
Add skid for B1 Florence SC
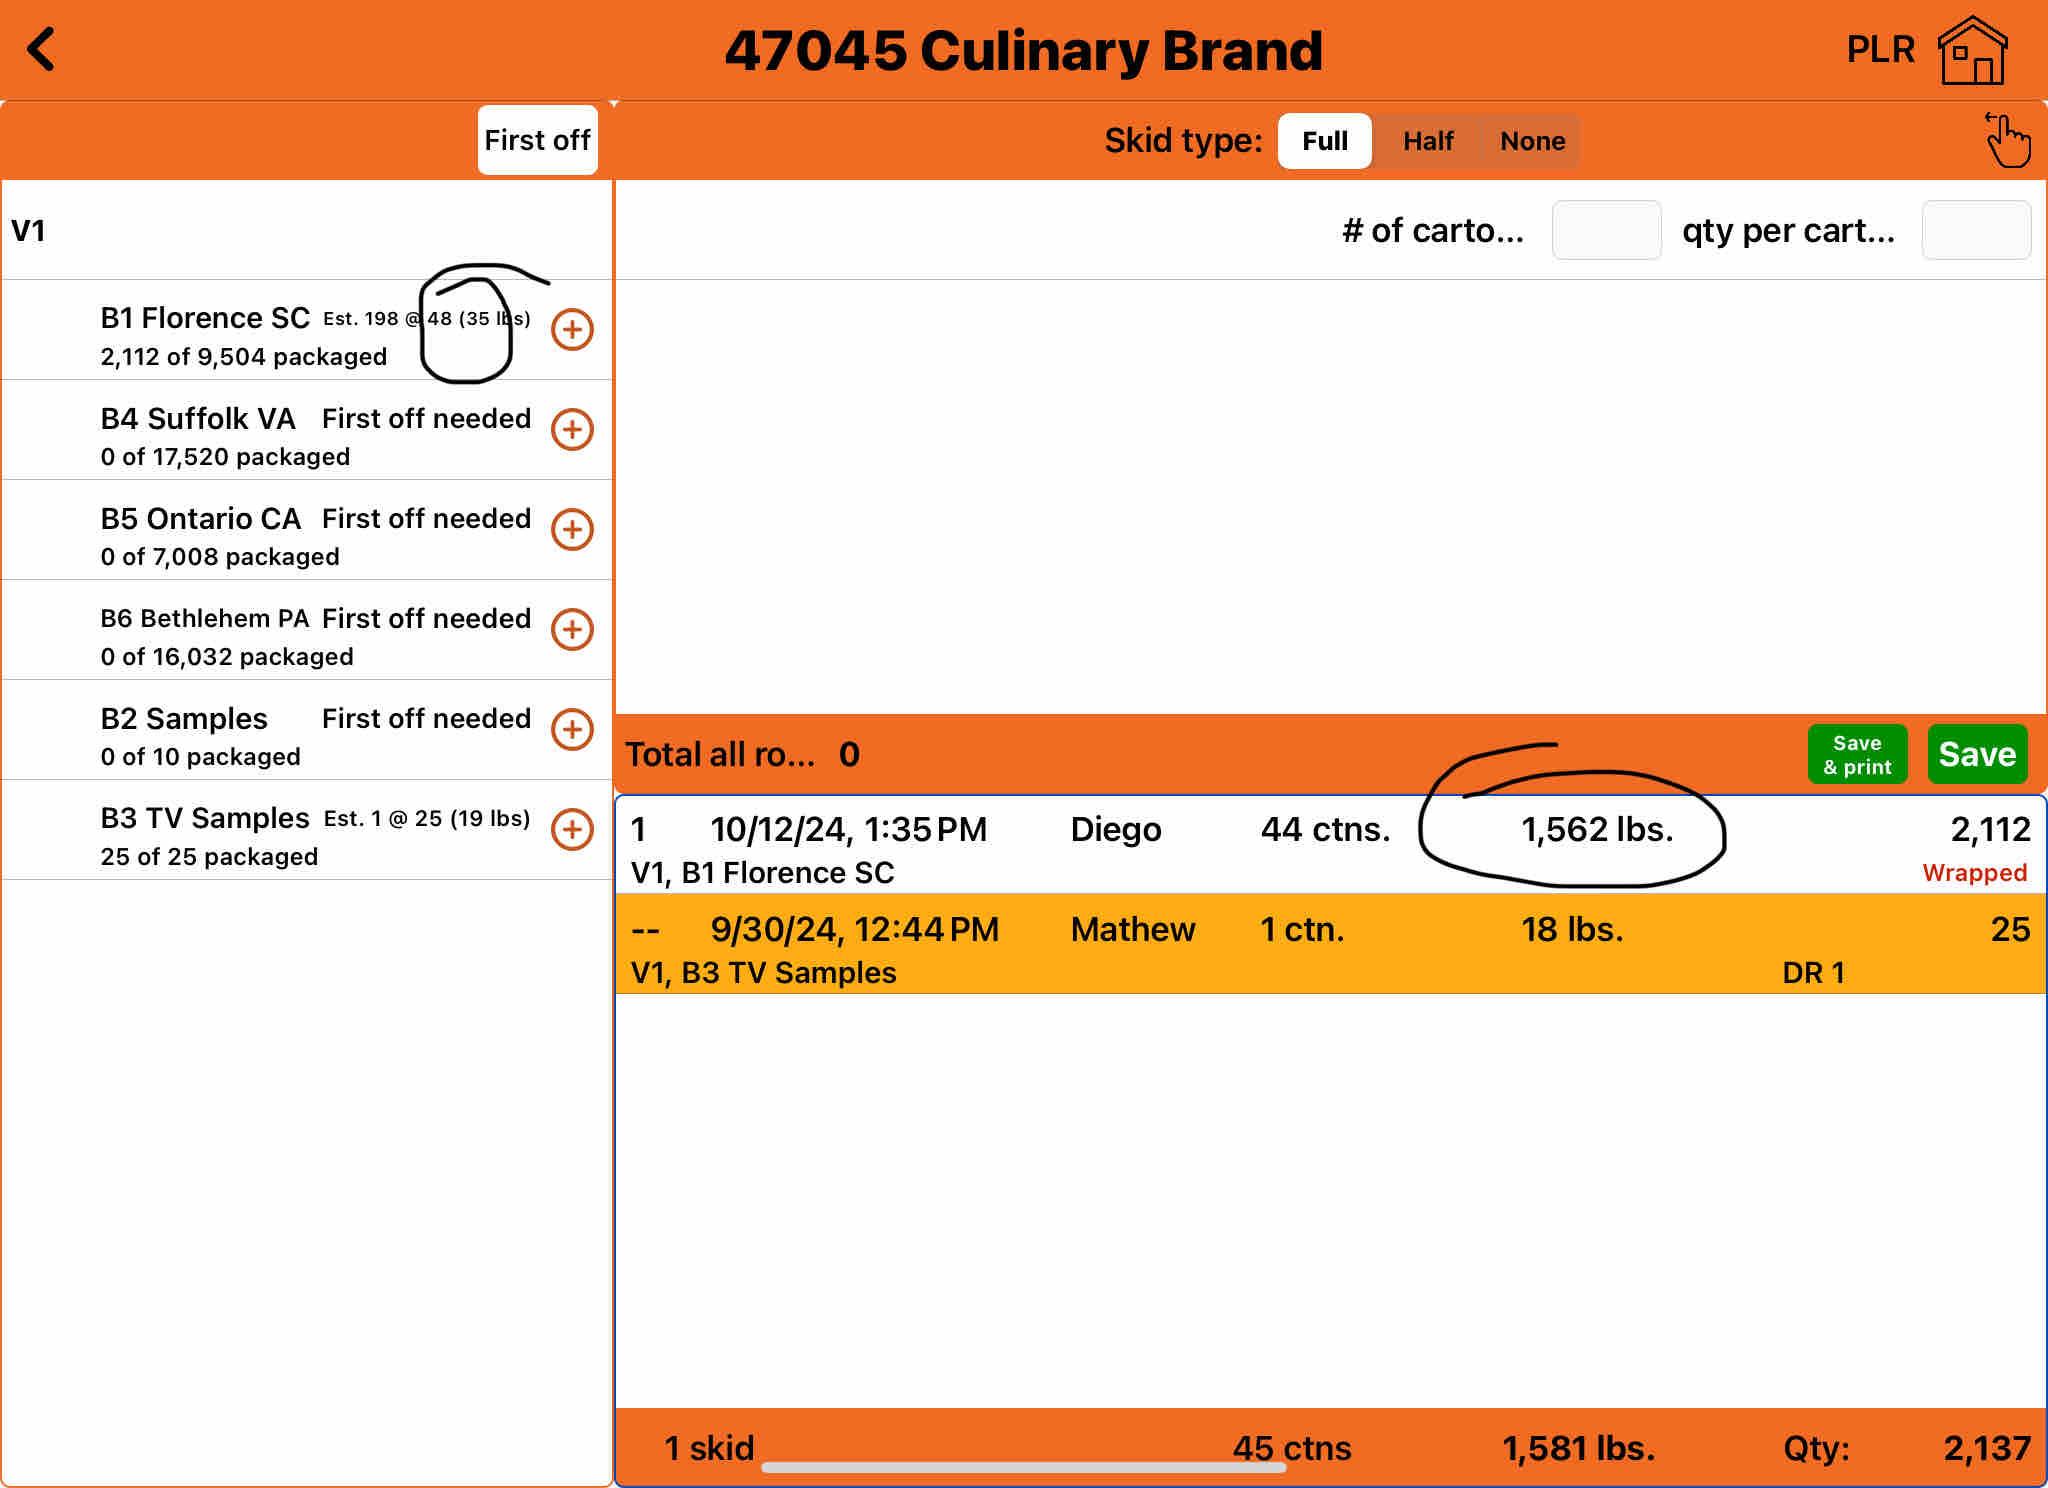572,329
